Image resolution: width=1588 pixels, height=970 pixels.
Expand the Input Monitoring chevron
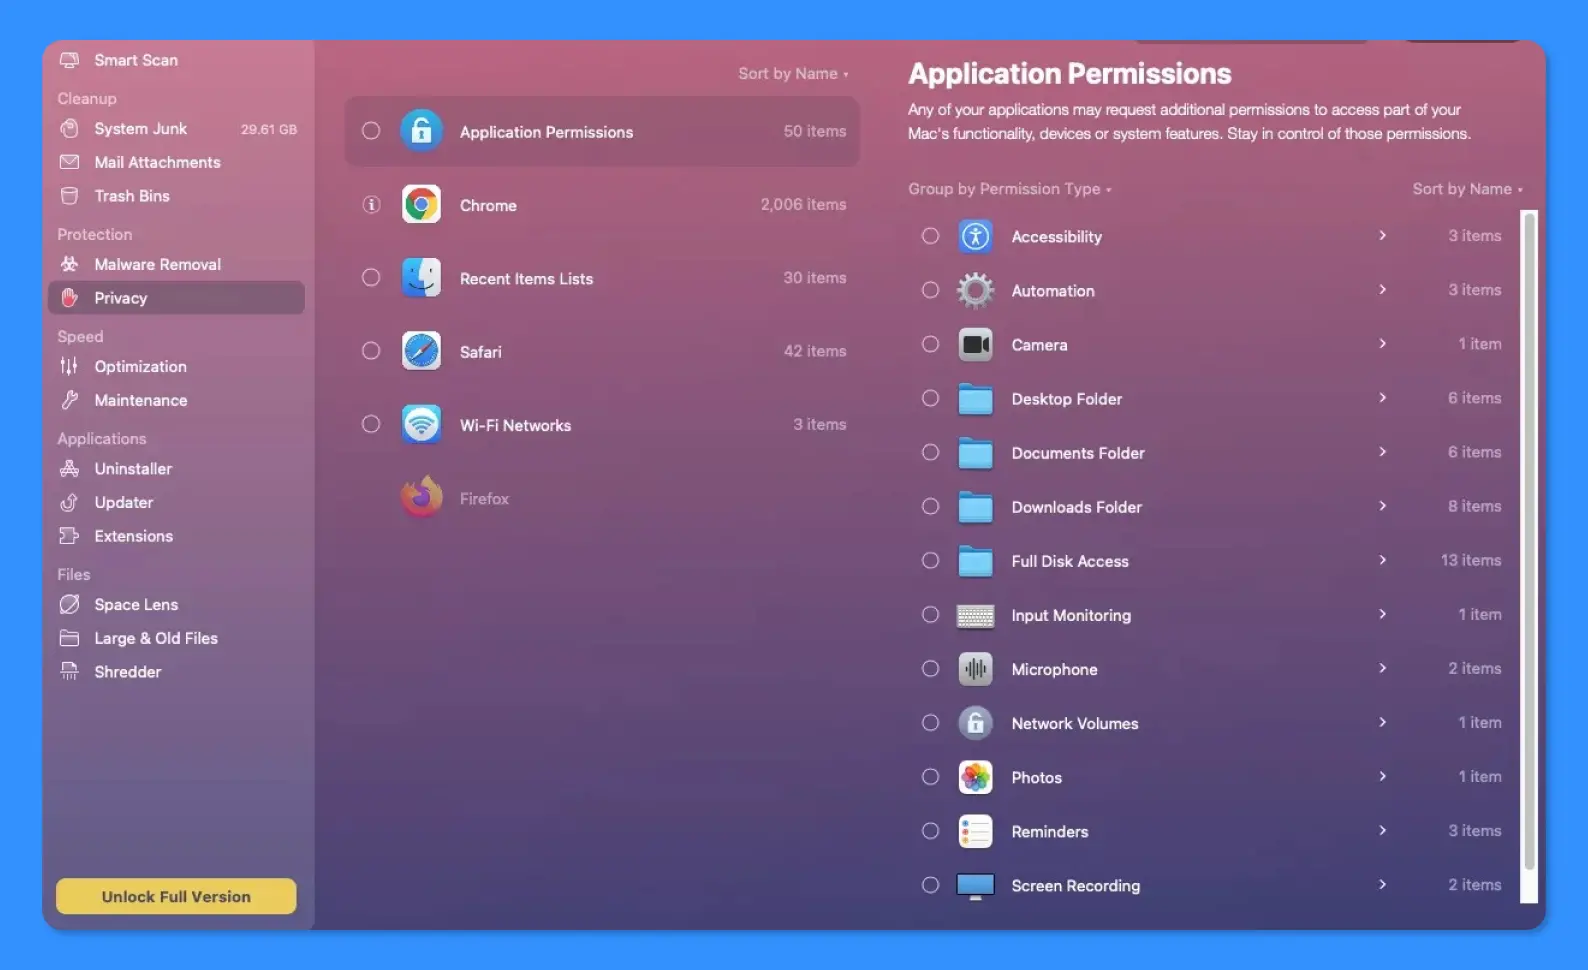click(x=1383, y=614)
